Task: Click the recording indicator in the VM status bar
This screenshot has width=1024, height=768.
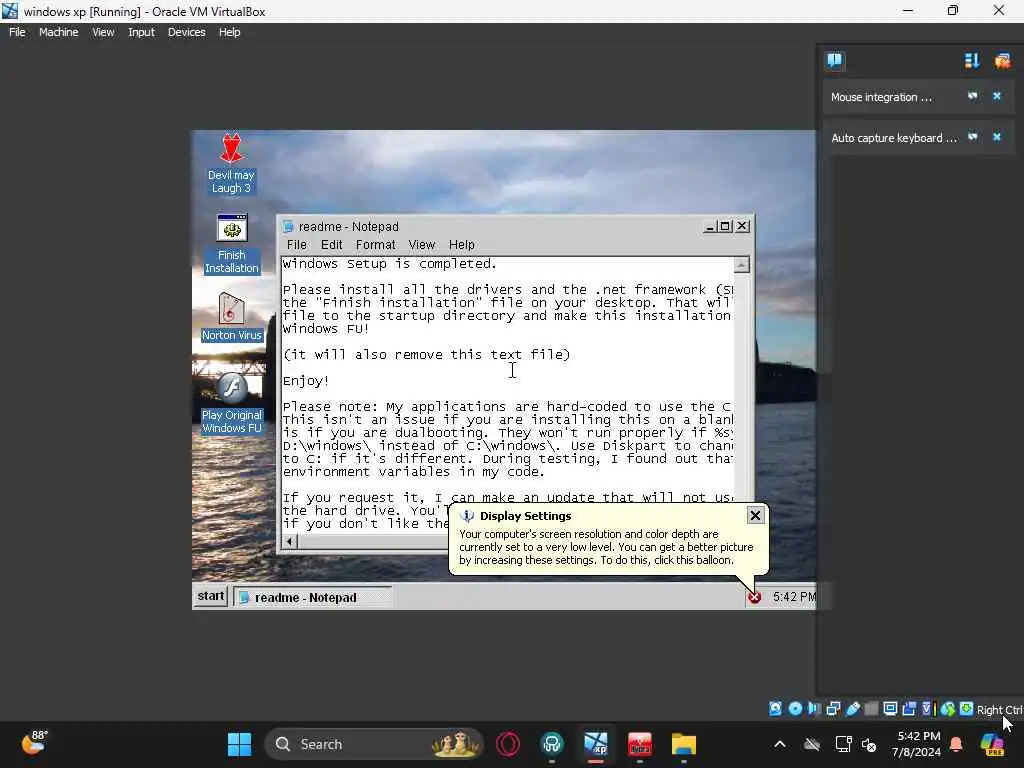Action: coord(909,709)
